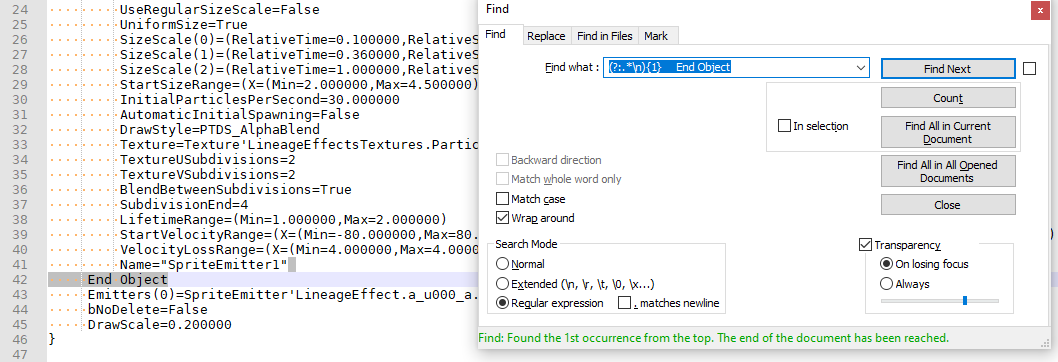Click the 'StartSizeRange=(X=(Min=2.000000' line
Image resolution: width=1058 pixels, height=362 pixels.
pos(299,84)
